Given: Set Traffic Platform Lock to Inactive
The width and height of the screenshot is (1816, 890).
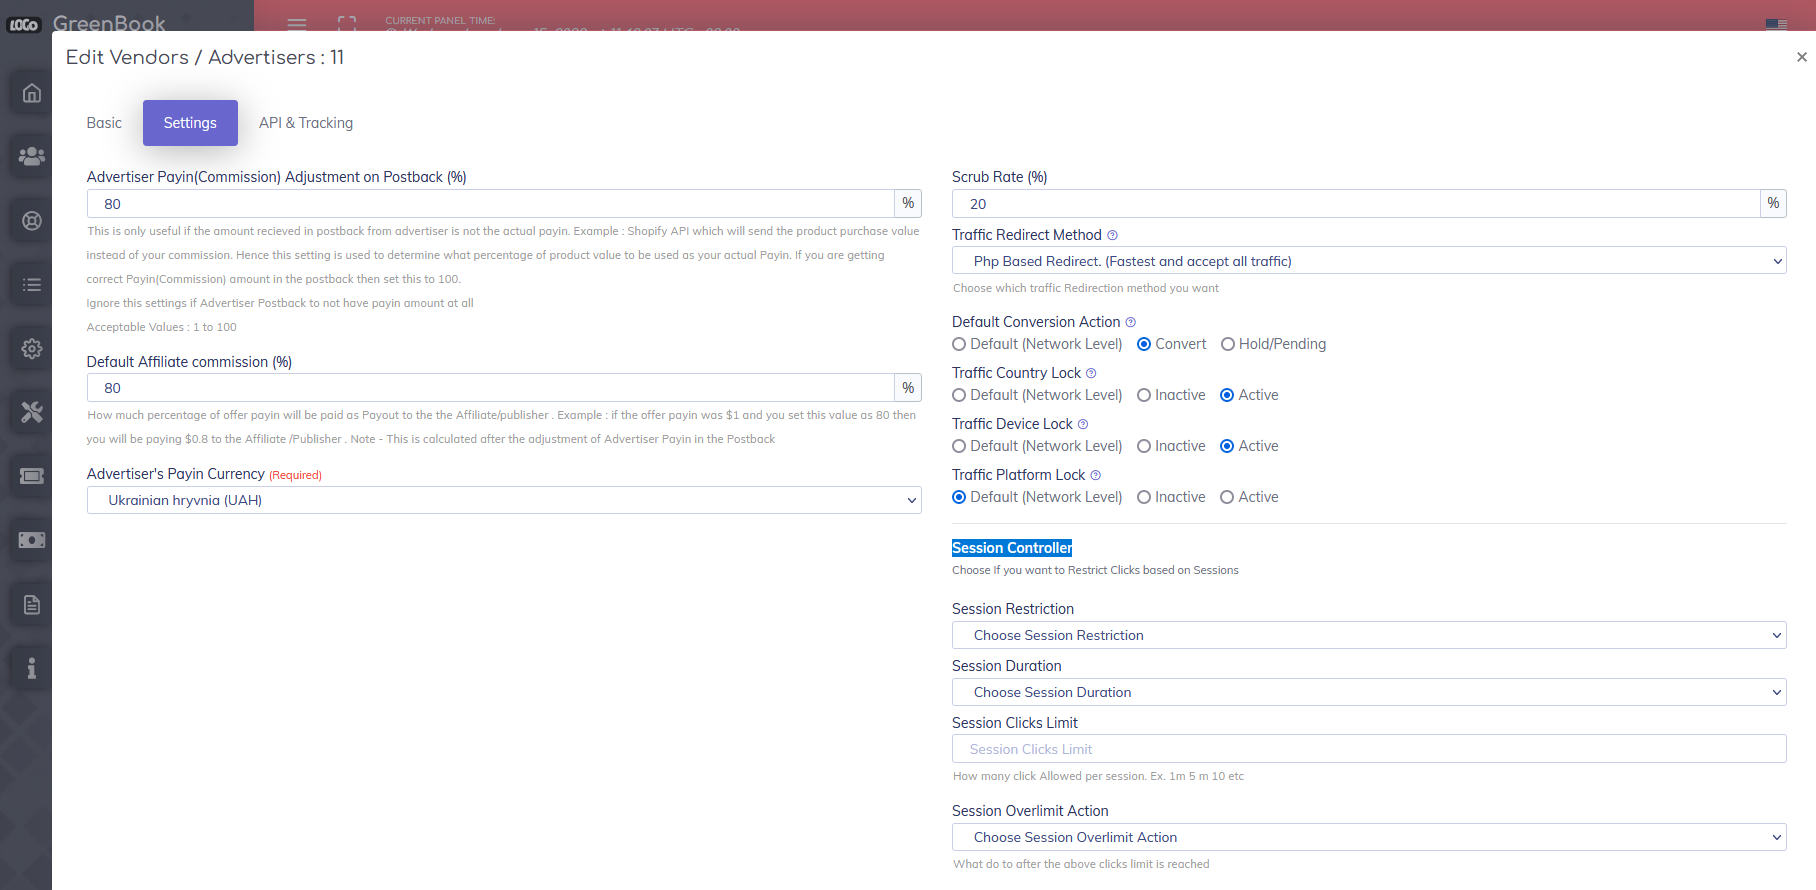Looking at the screenshot, I should click(x=1144, y=497).
